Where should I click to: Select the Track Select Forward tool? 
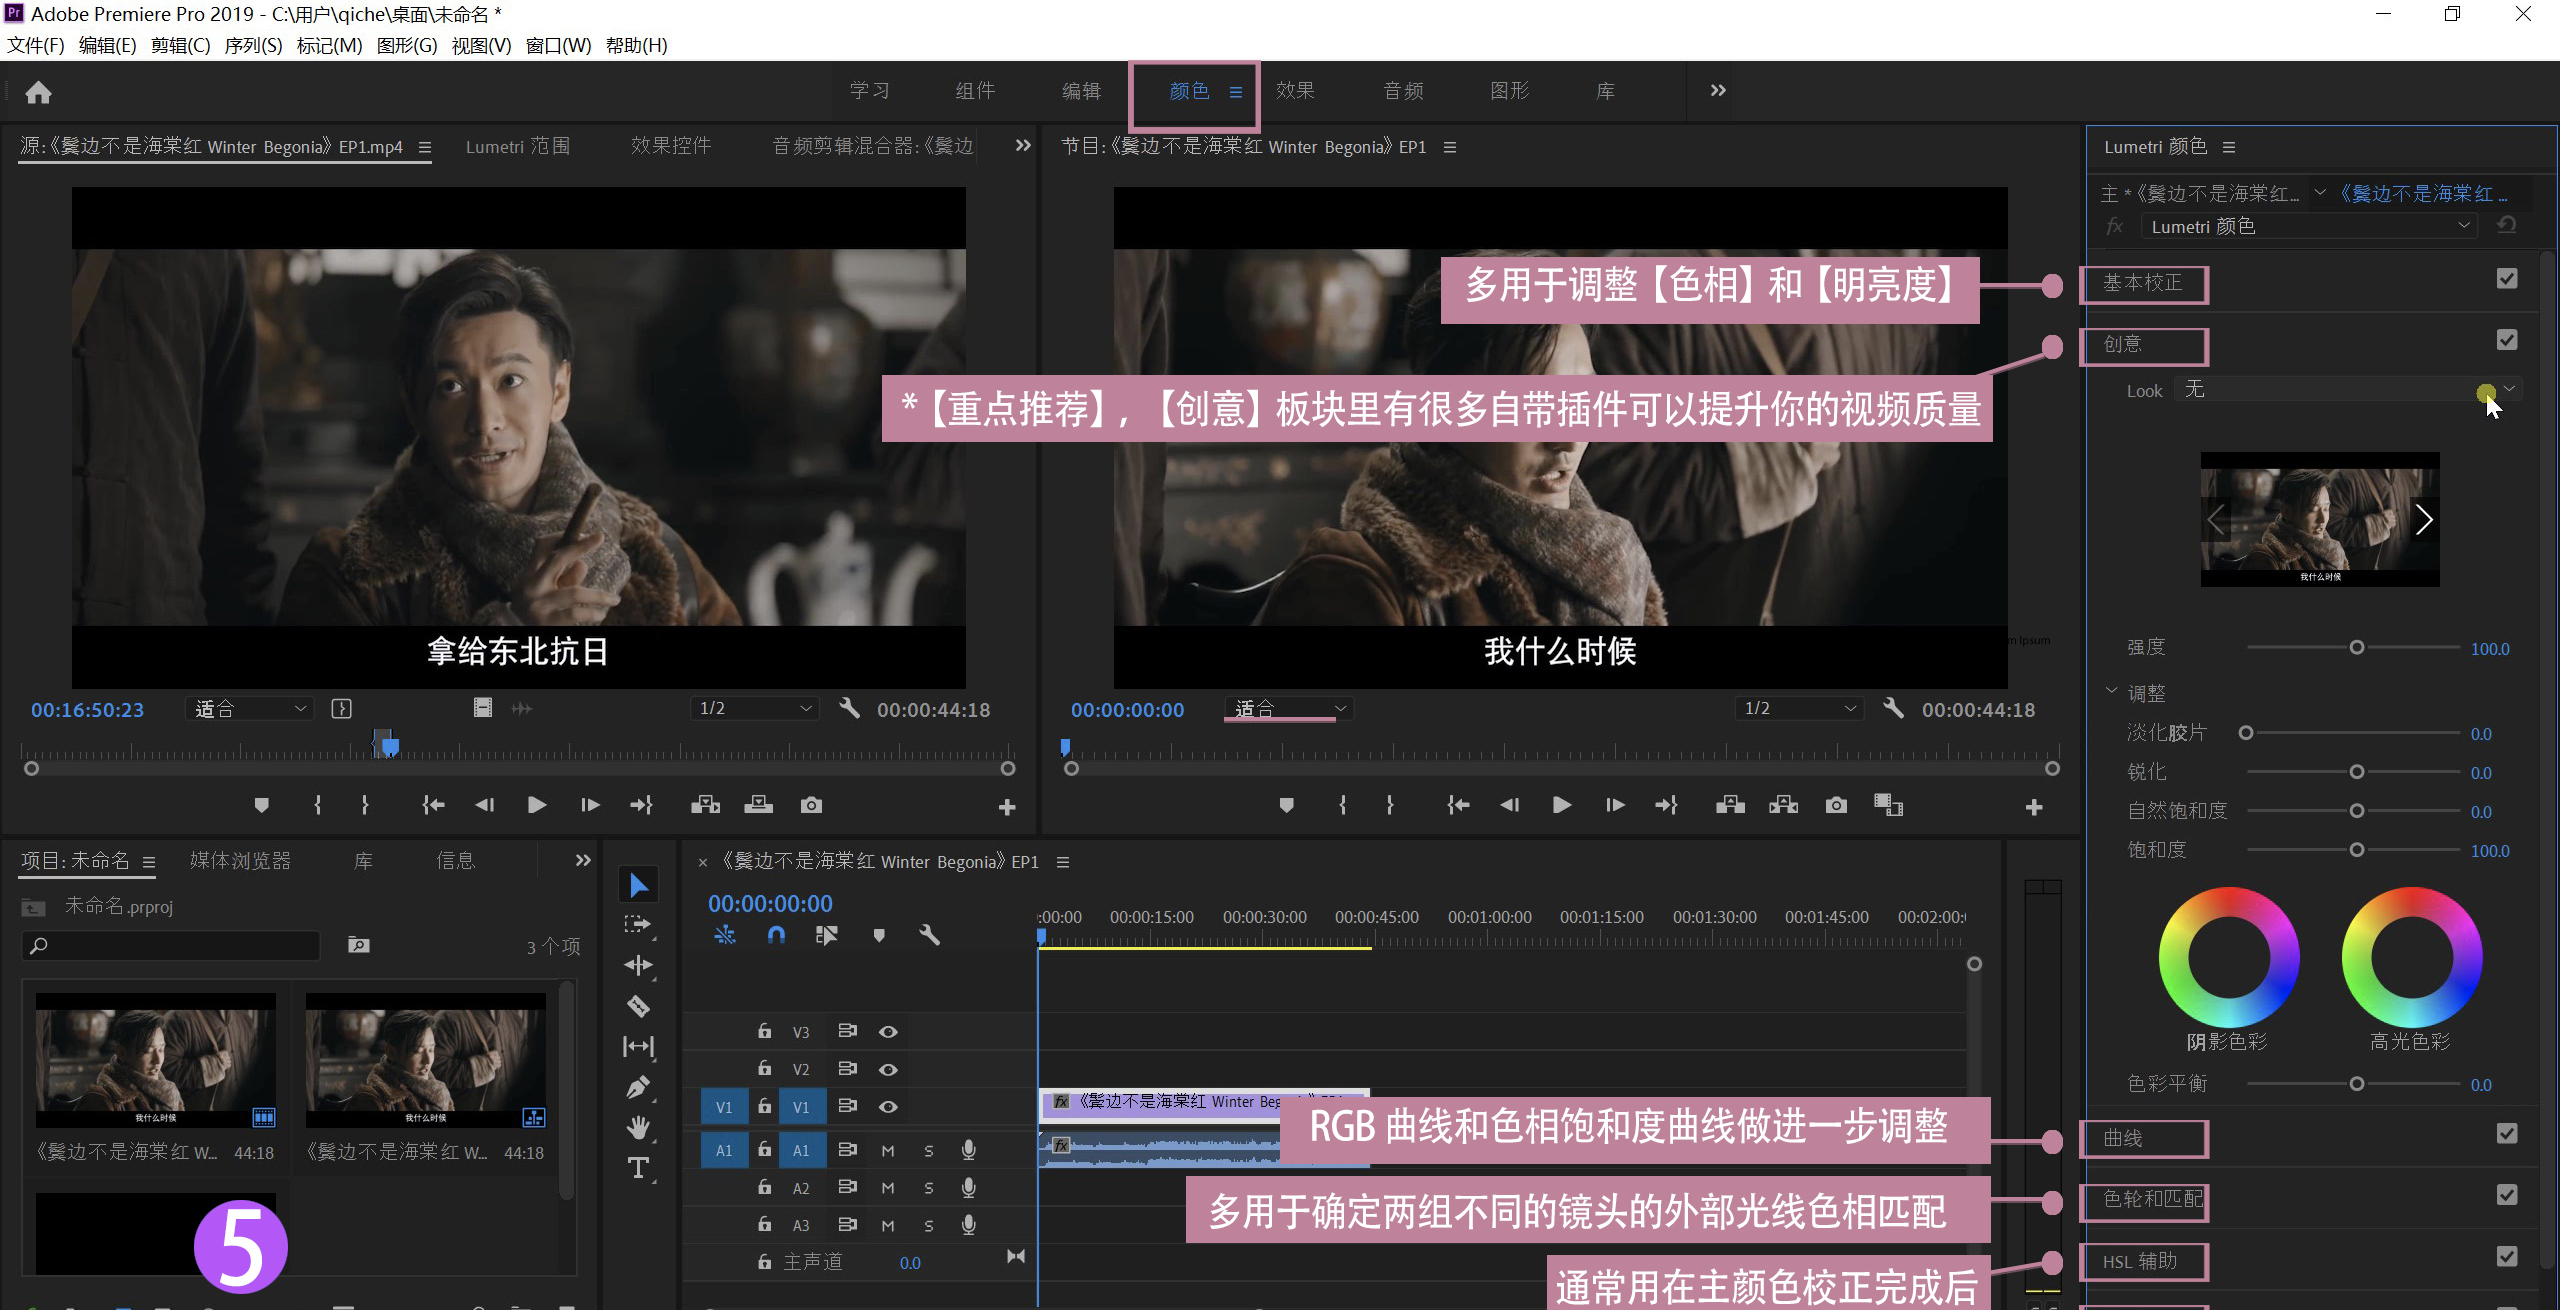click(x=638, y=925)
